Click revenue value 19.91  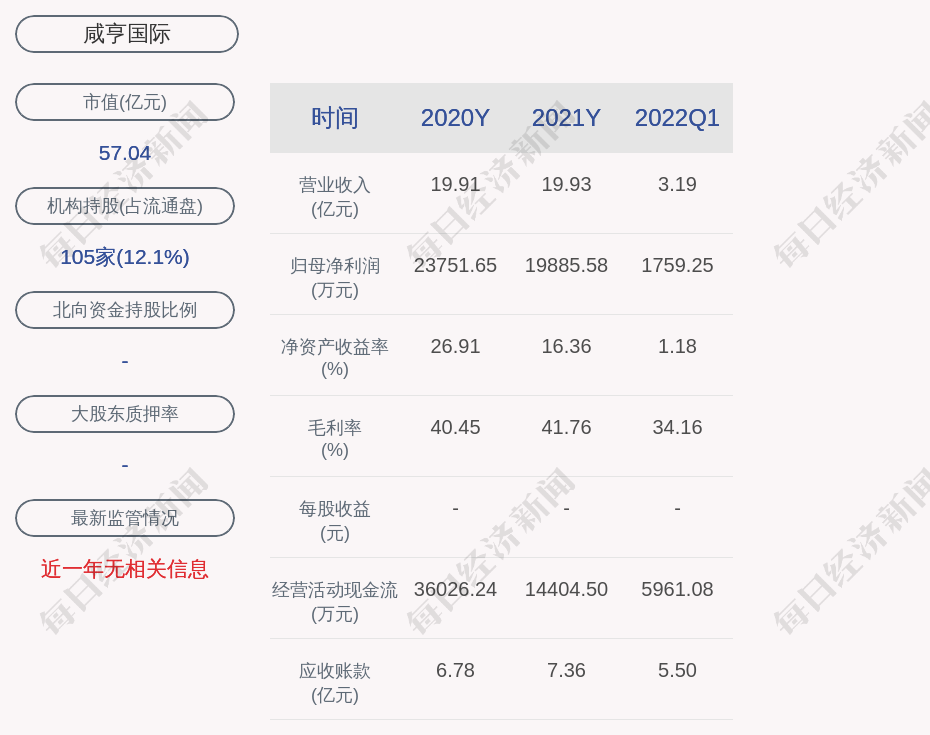point(455,184)
